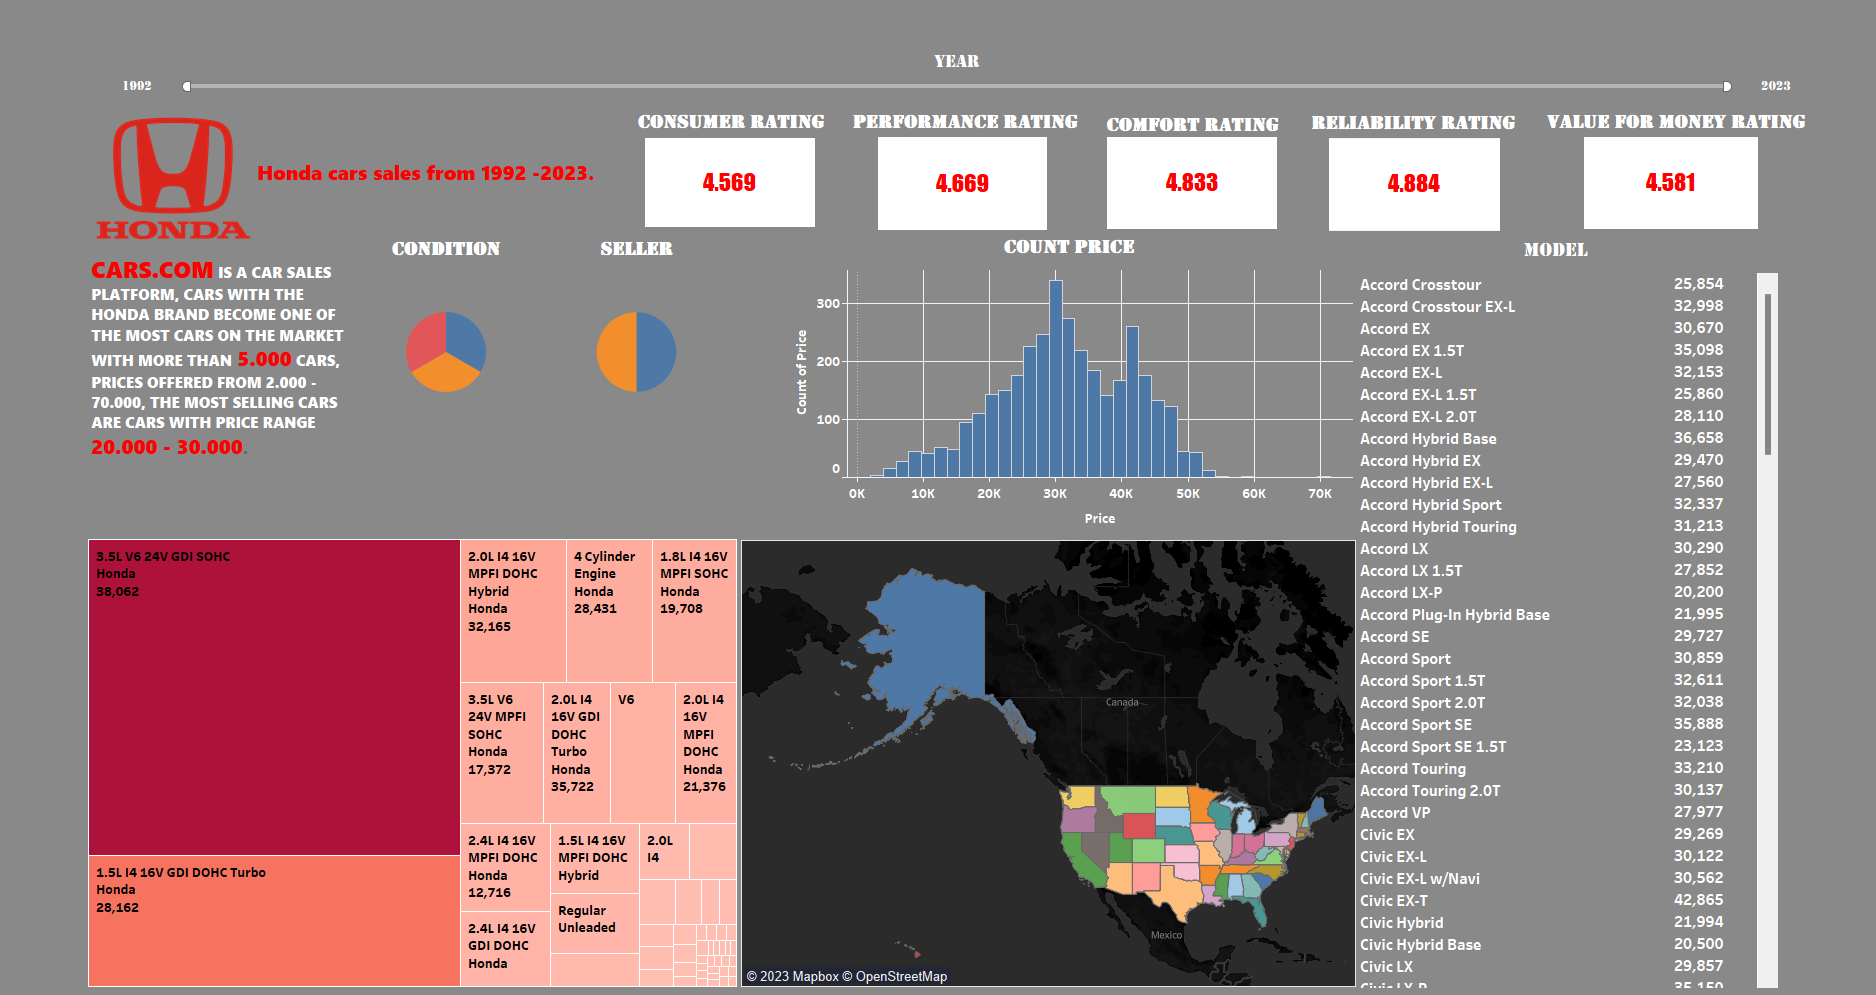
Task: Select the Accord Sport 2.0T row
Action: 1541,703
